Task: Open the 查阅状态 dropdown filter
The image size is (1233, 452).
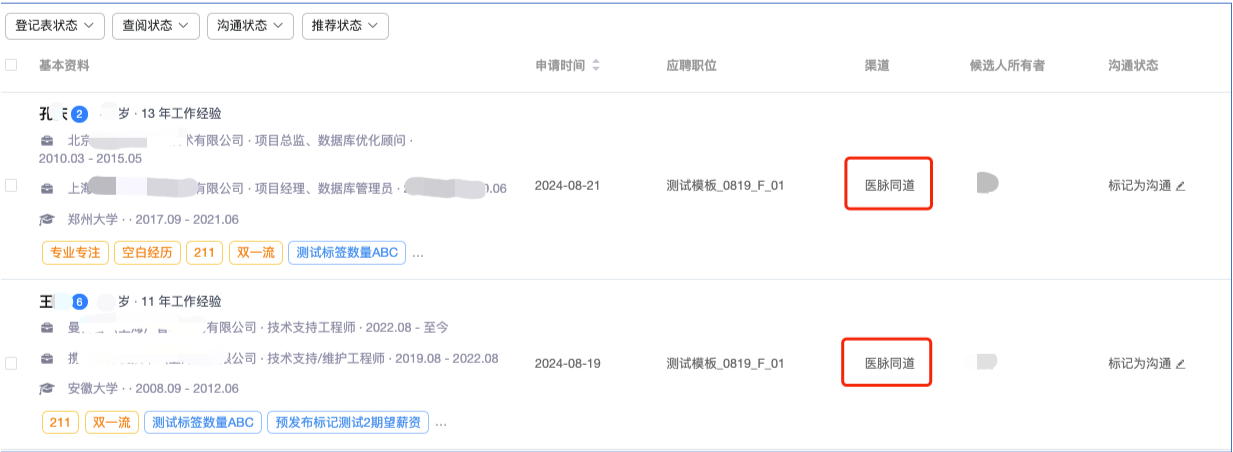Action: (155, 26)
